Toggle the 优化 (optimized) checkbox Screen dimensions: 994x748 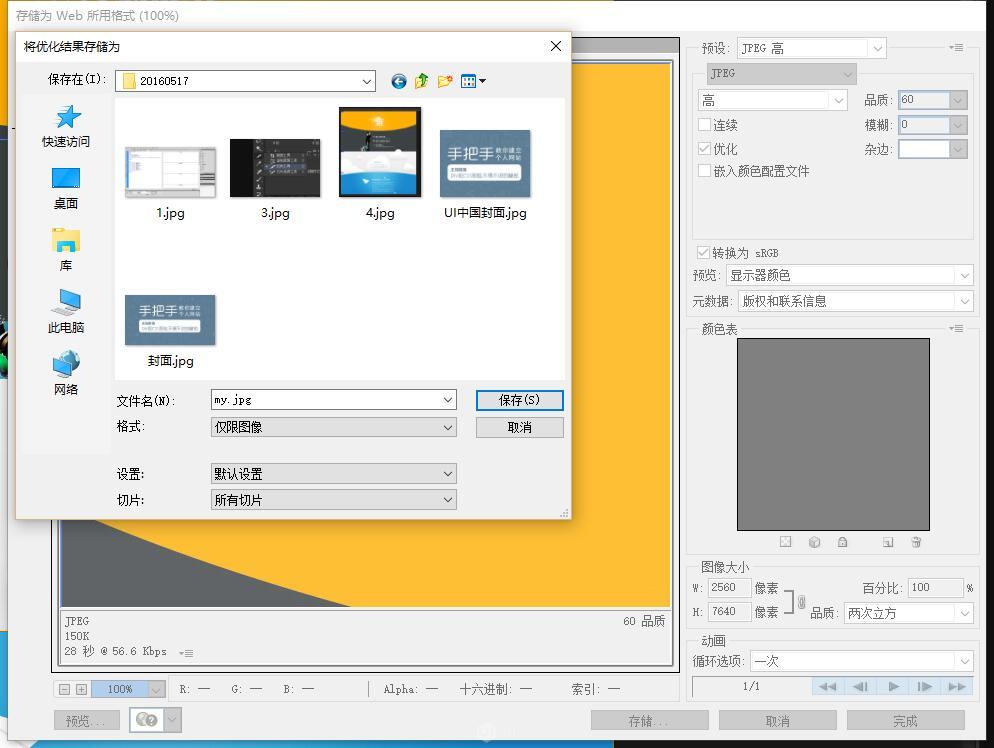(x=704, y=148)
